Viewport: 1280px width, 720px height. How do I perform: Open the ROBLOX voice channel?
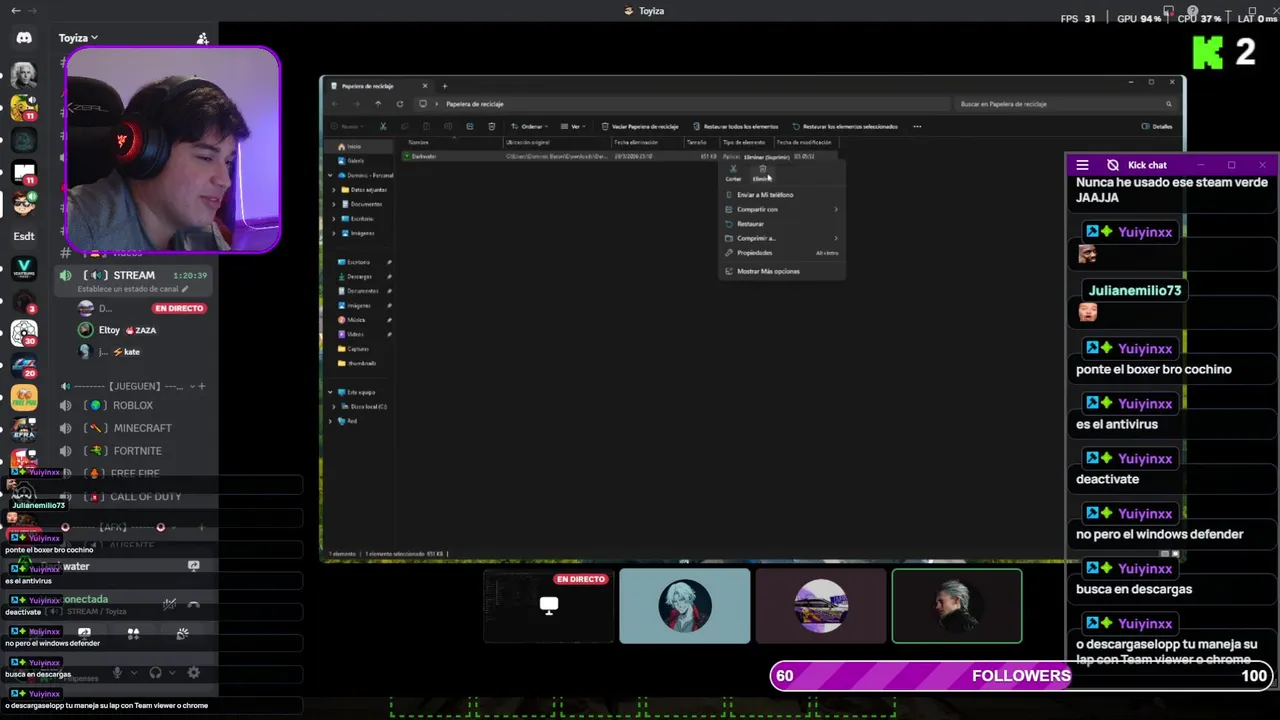[x=133, y=406]
